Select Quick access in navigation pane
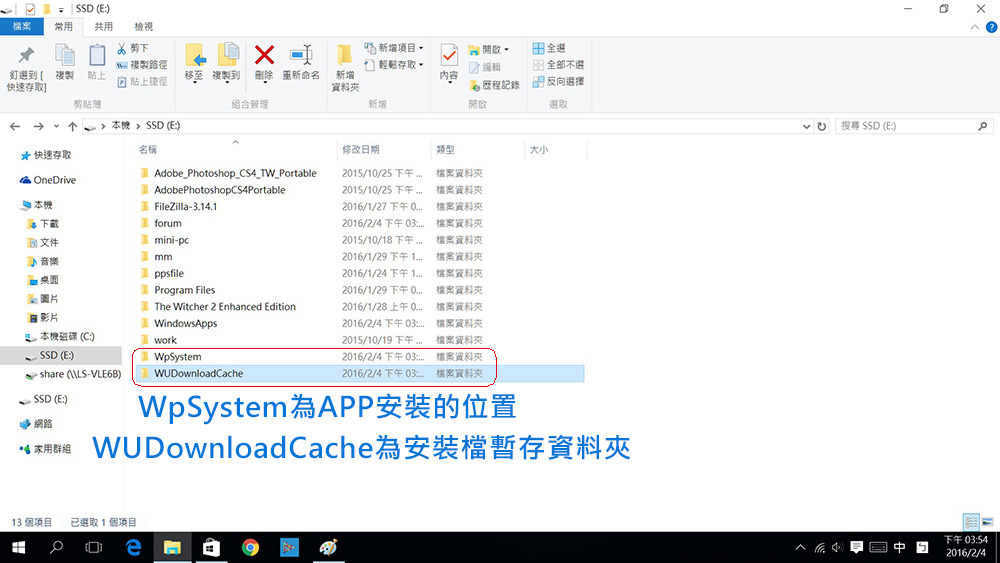1000x563 pixels. (46, 155)
